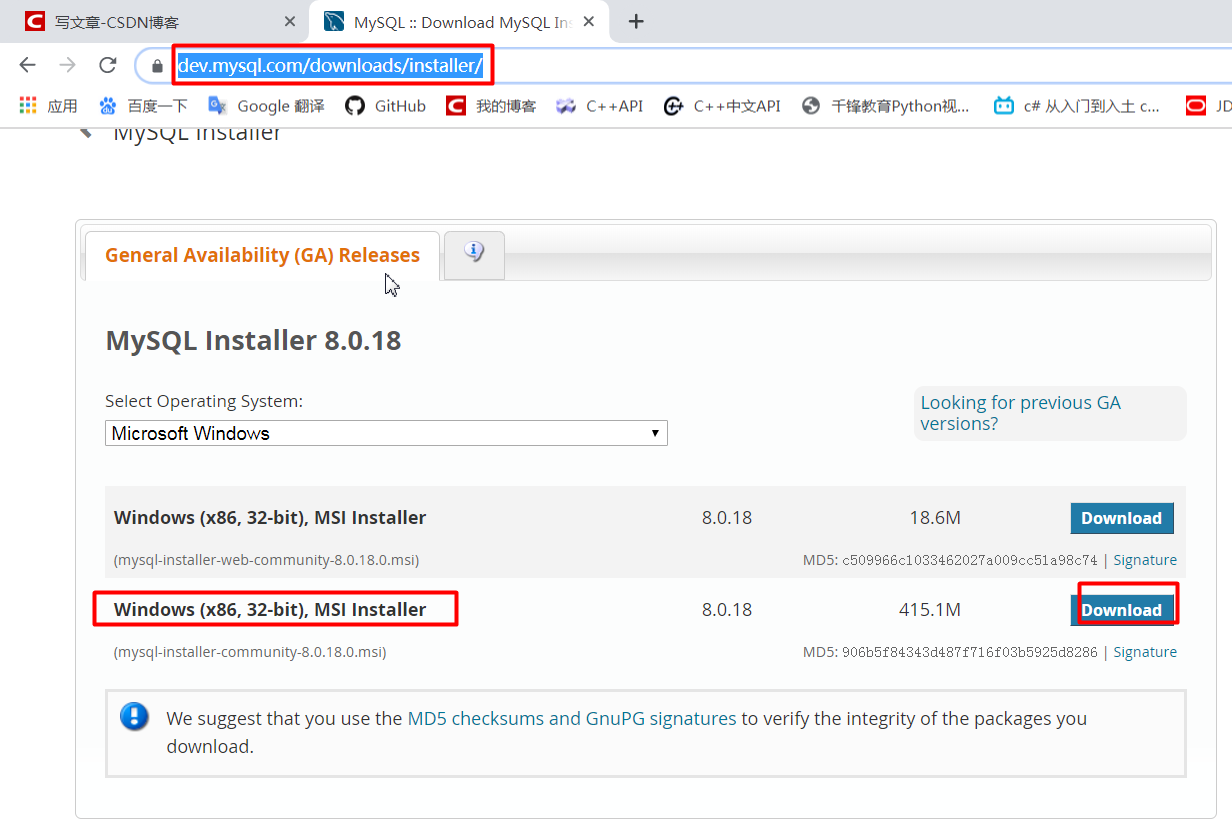Open the Google 翻译 bookmark
The width and height of the screenshot is (1232, 839).
pyautogui.click(x=266, y=106)
